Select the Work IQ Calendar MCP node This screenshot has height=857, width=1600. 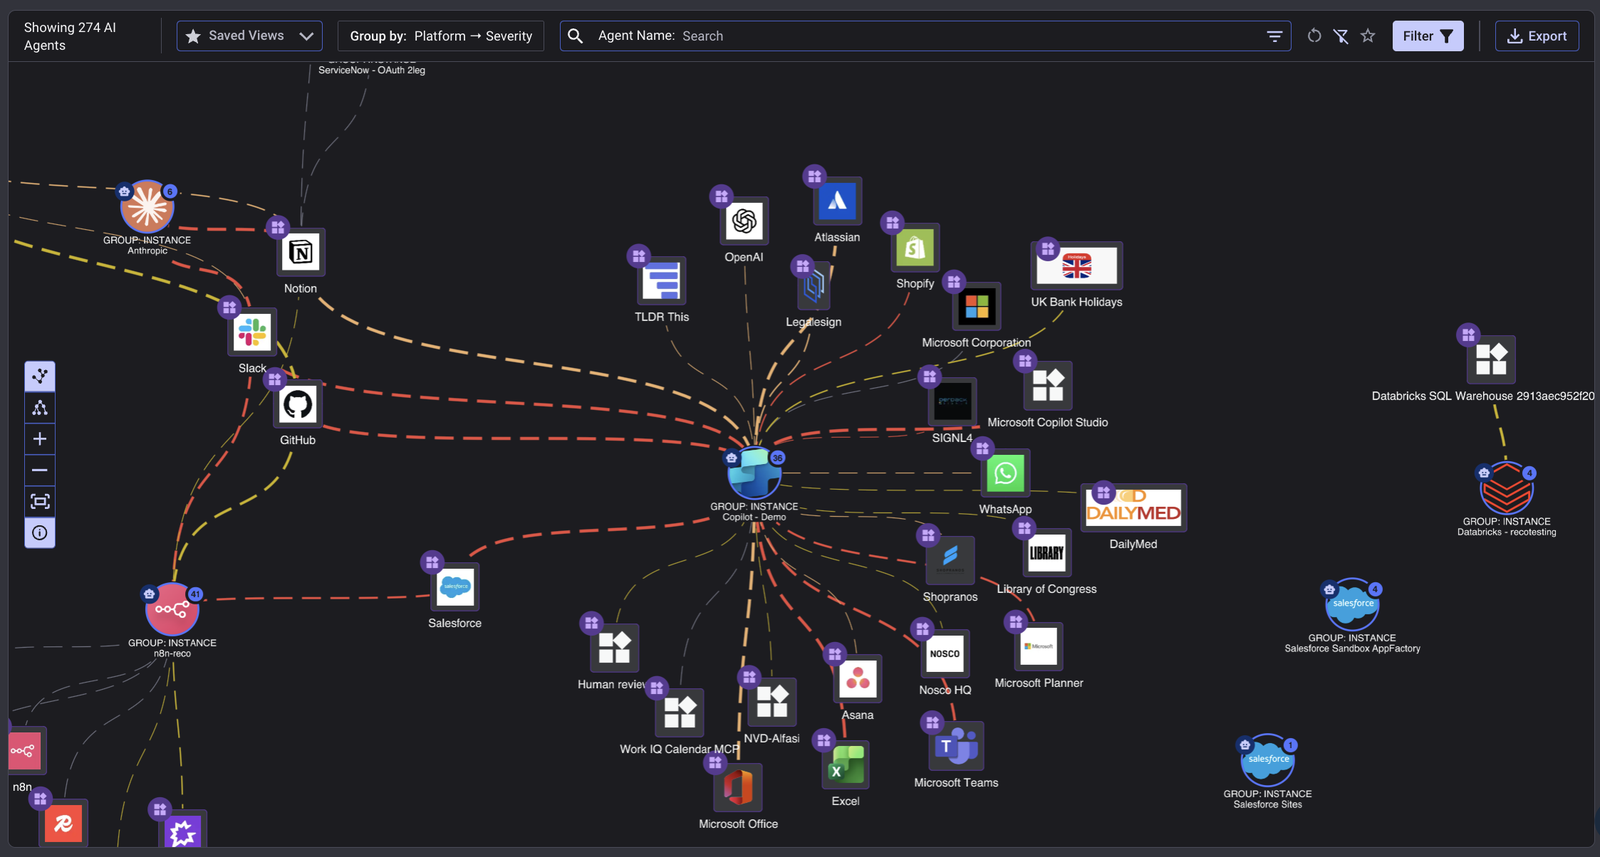[680, 713]
